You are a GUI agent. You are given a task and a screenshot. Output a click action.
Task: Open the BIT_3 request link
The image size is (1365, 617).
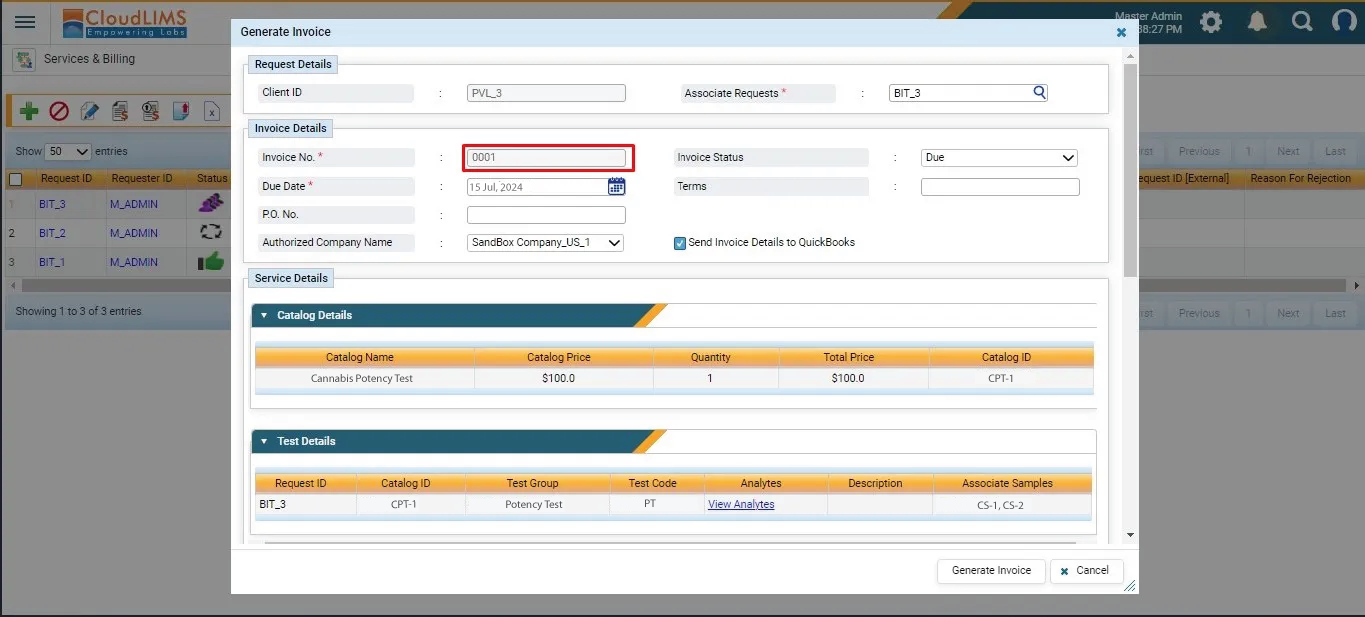[x=52, y=204]
